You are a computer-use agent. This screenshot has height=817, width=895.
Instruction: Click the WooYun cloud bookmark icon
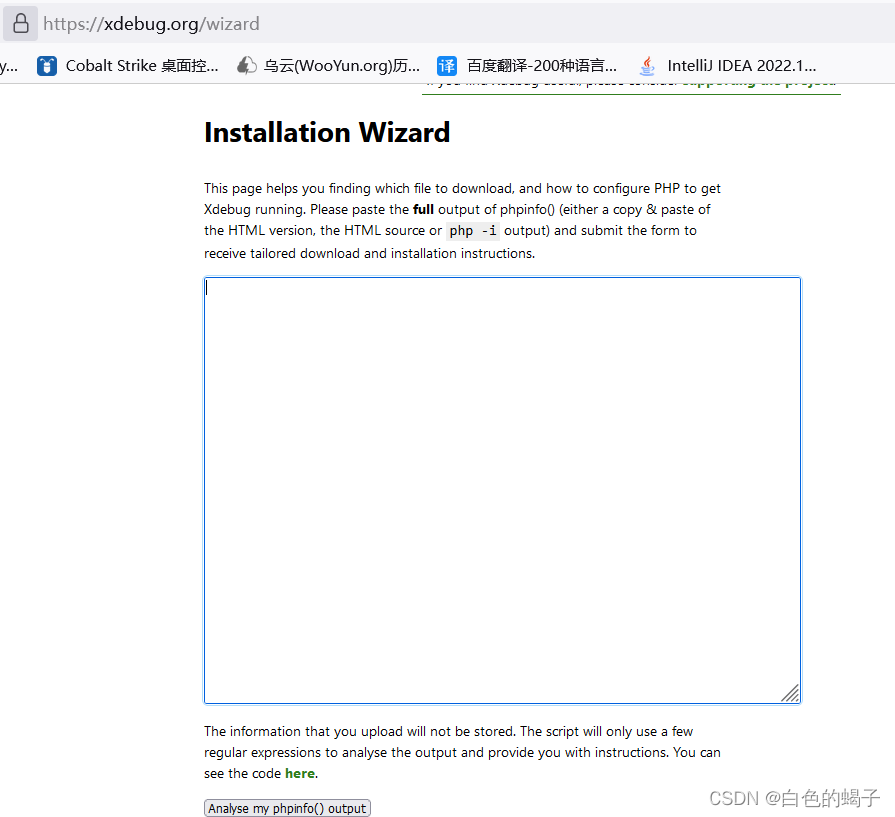(x=246, y=66)
